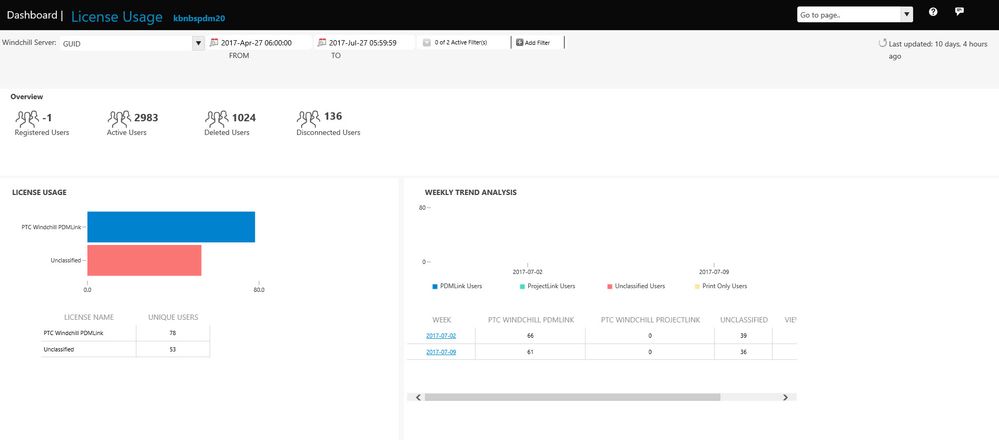The image size is (999, 440).
Task: Click the Active Users people icon
Action: click(x=119, y=118)
